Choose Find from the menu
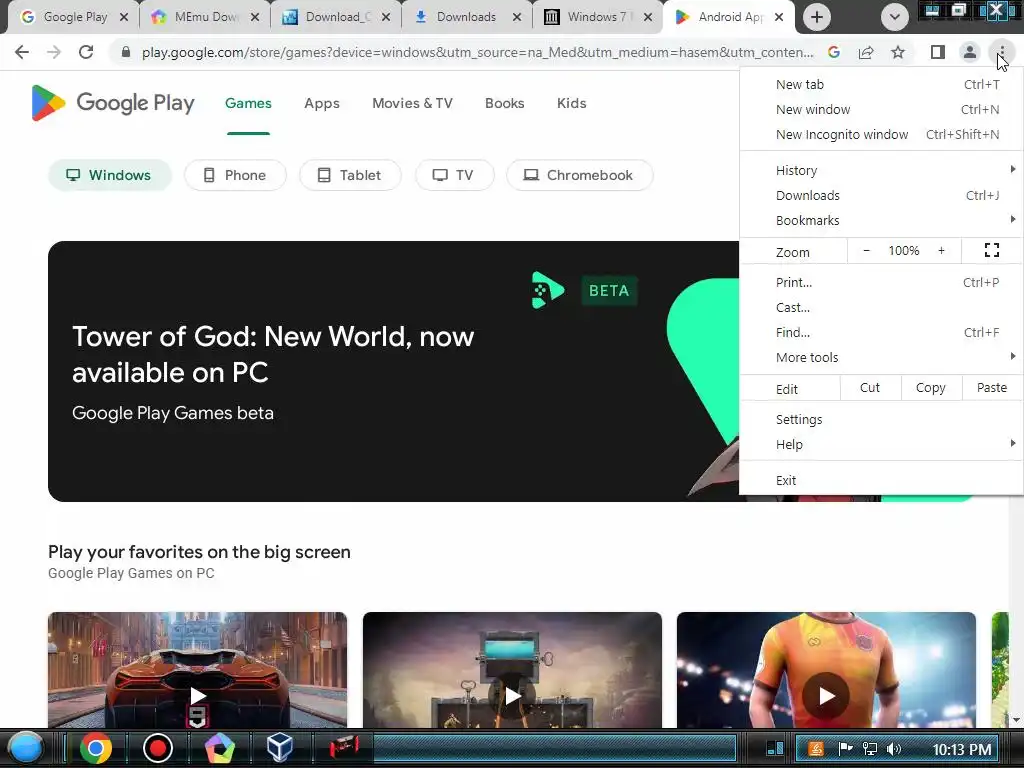This screenshot has width=1024, height=768. point(881,332)
